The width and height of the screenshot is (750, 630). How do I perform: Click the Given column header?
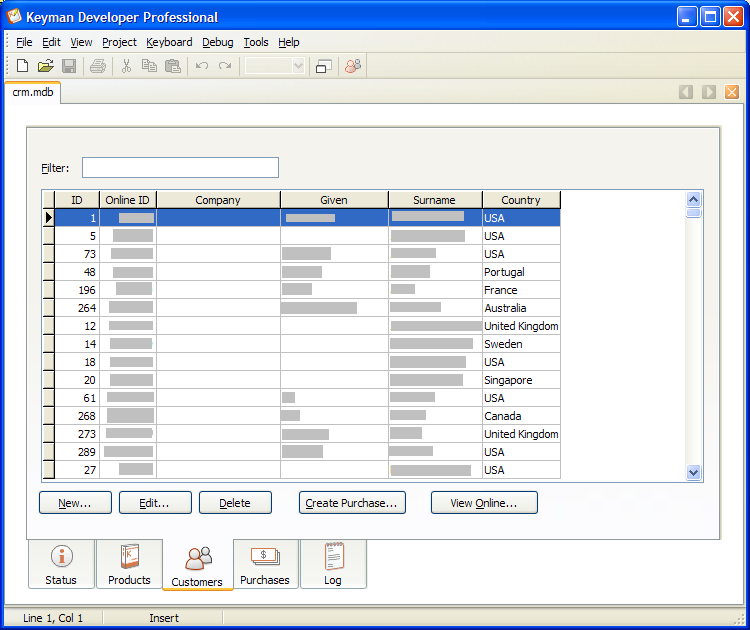(x=334, y=200)
